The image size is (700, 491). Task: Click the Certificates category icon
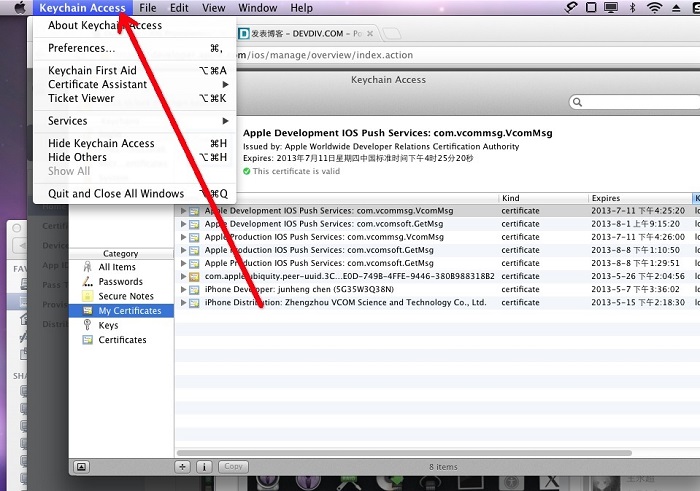[88, 340]
